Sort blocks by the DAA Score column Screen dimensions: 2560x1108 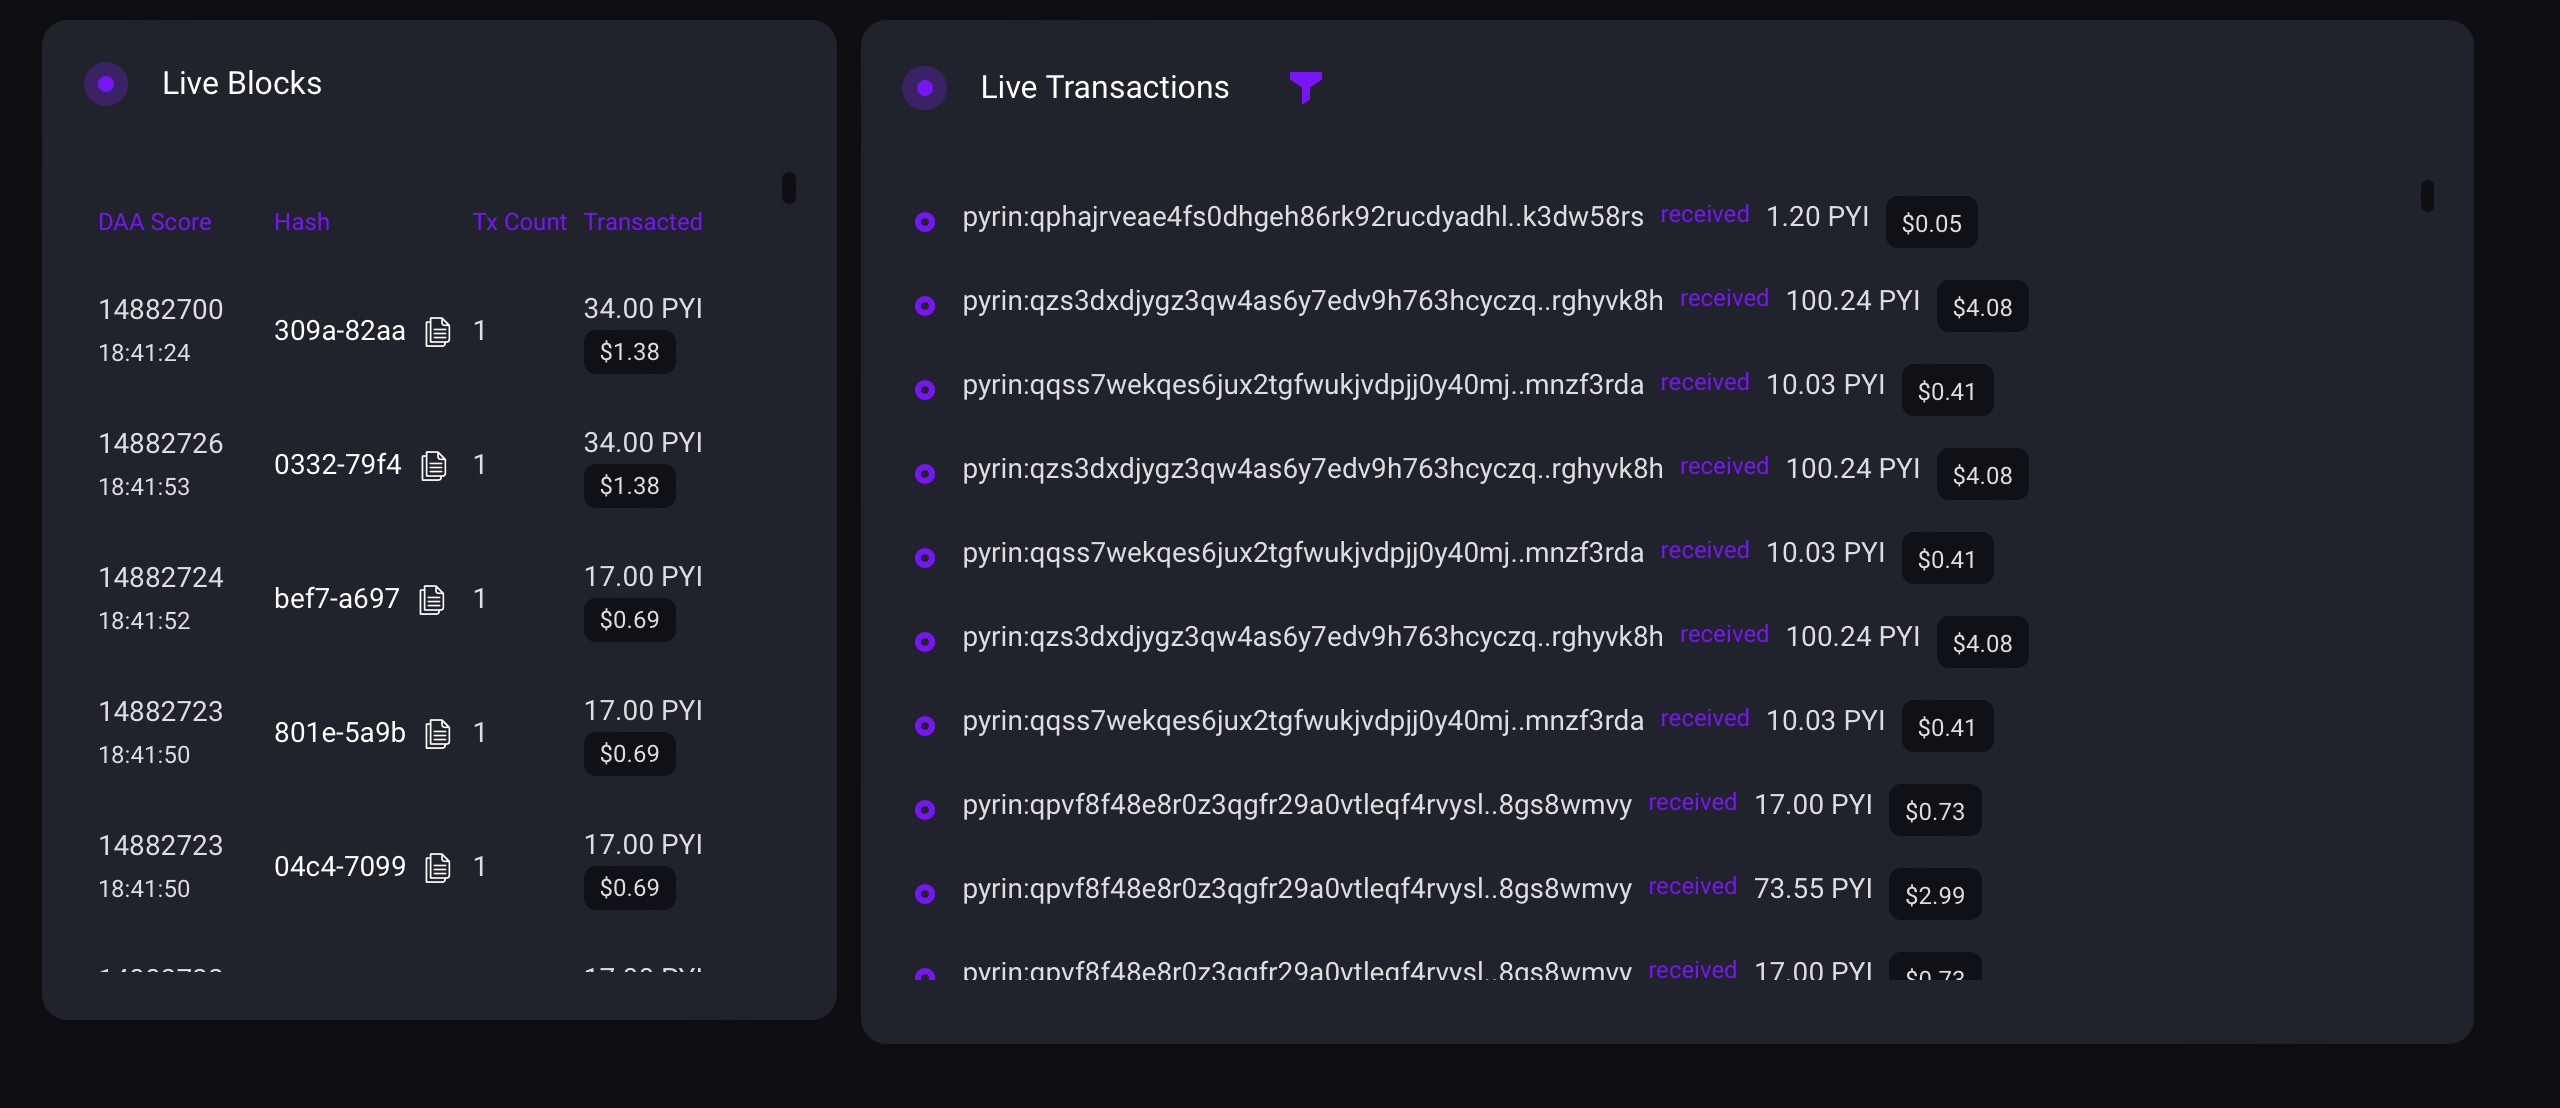[155, 222]
